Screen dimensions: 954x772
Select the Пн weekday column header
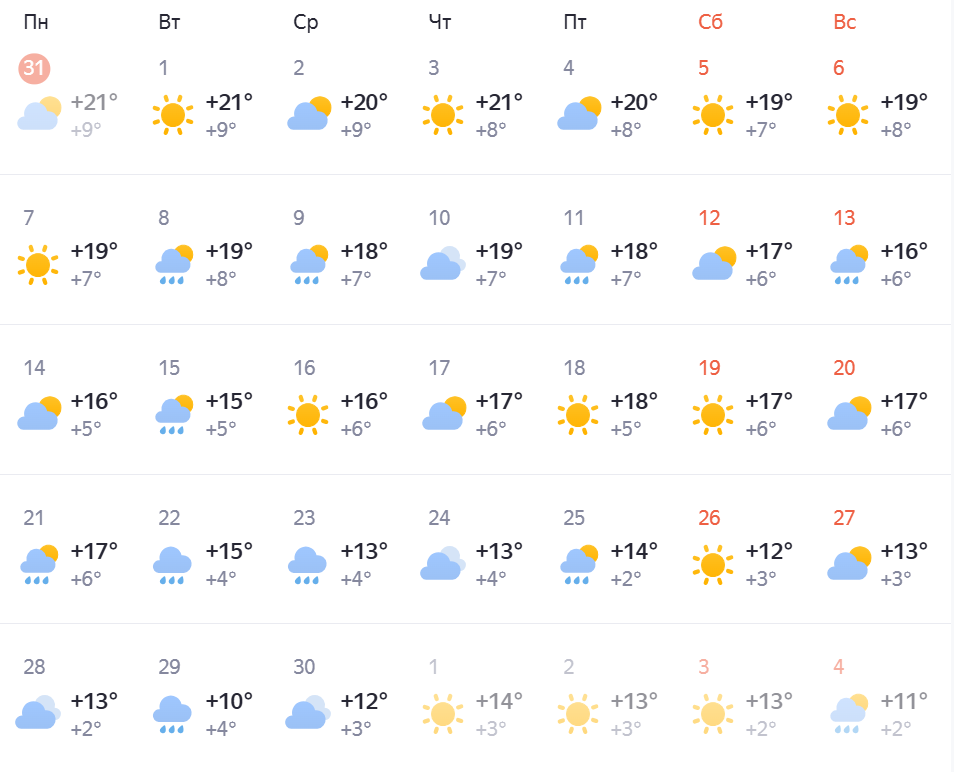click(x=36, y=23)
